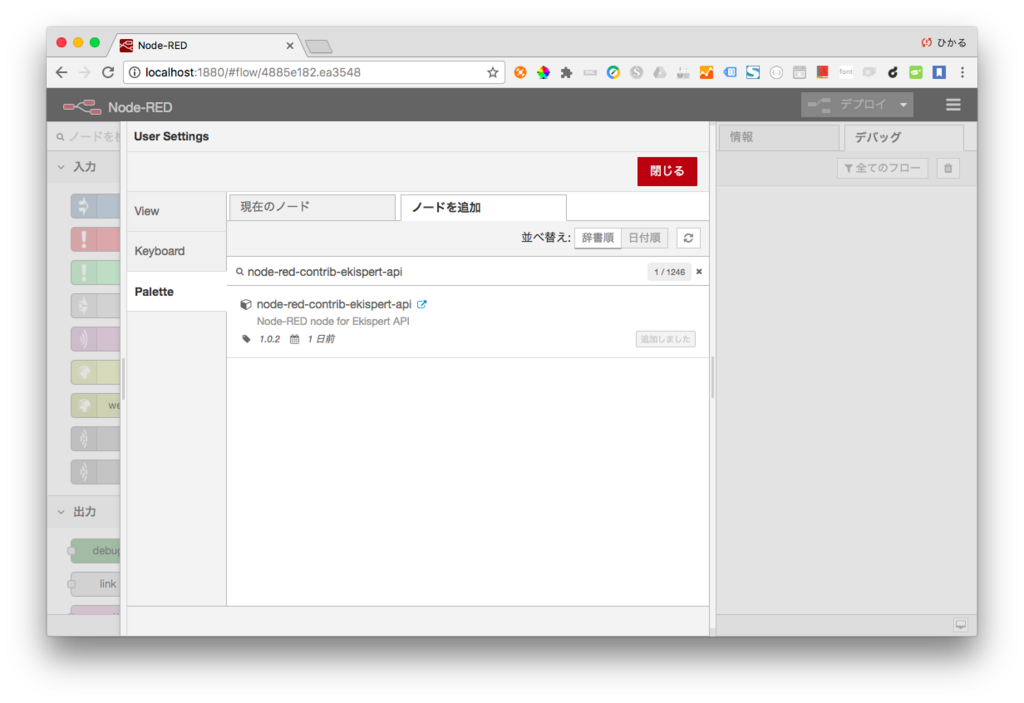Collapse the 出力 palette category
The width and height of the screenshot is (1024, 703).
84,512
